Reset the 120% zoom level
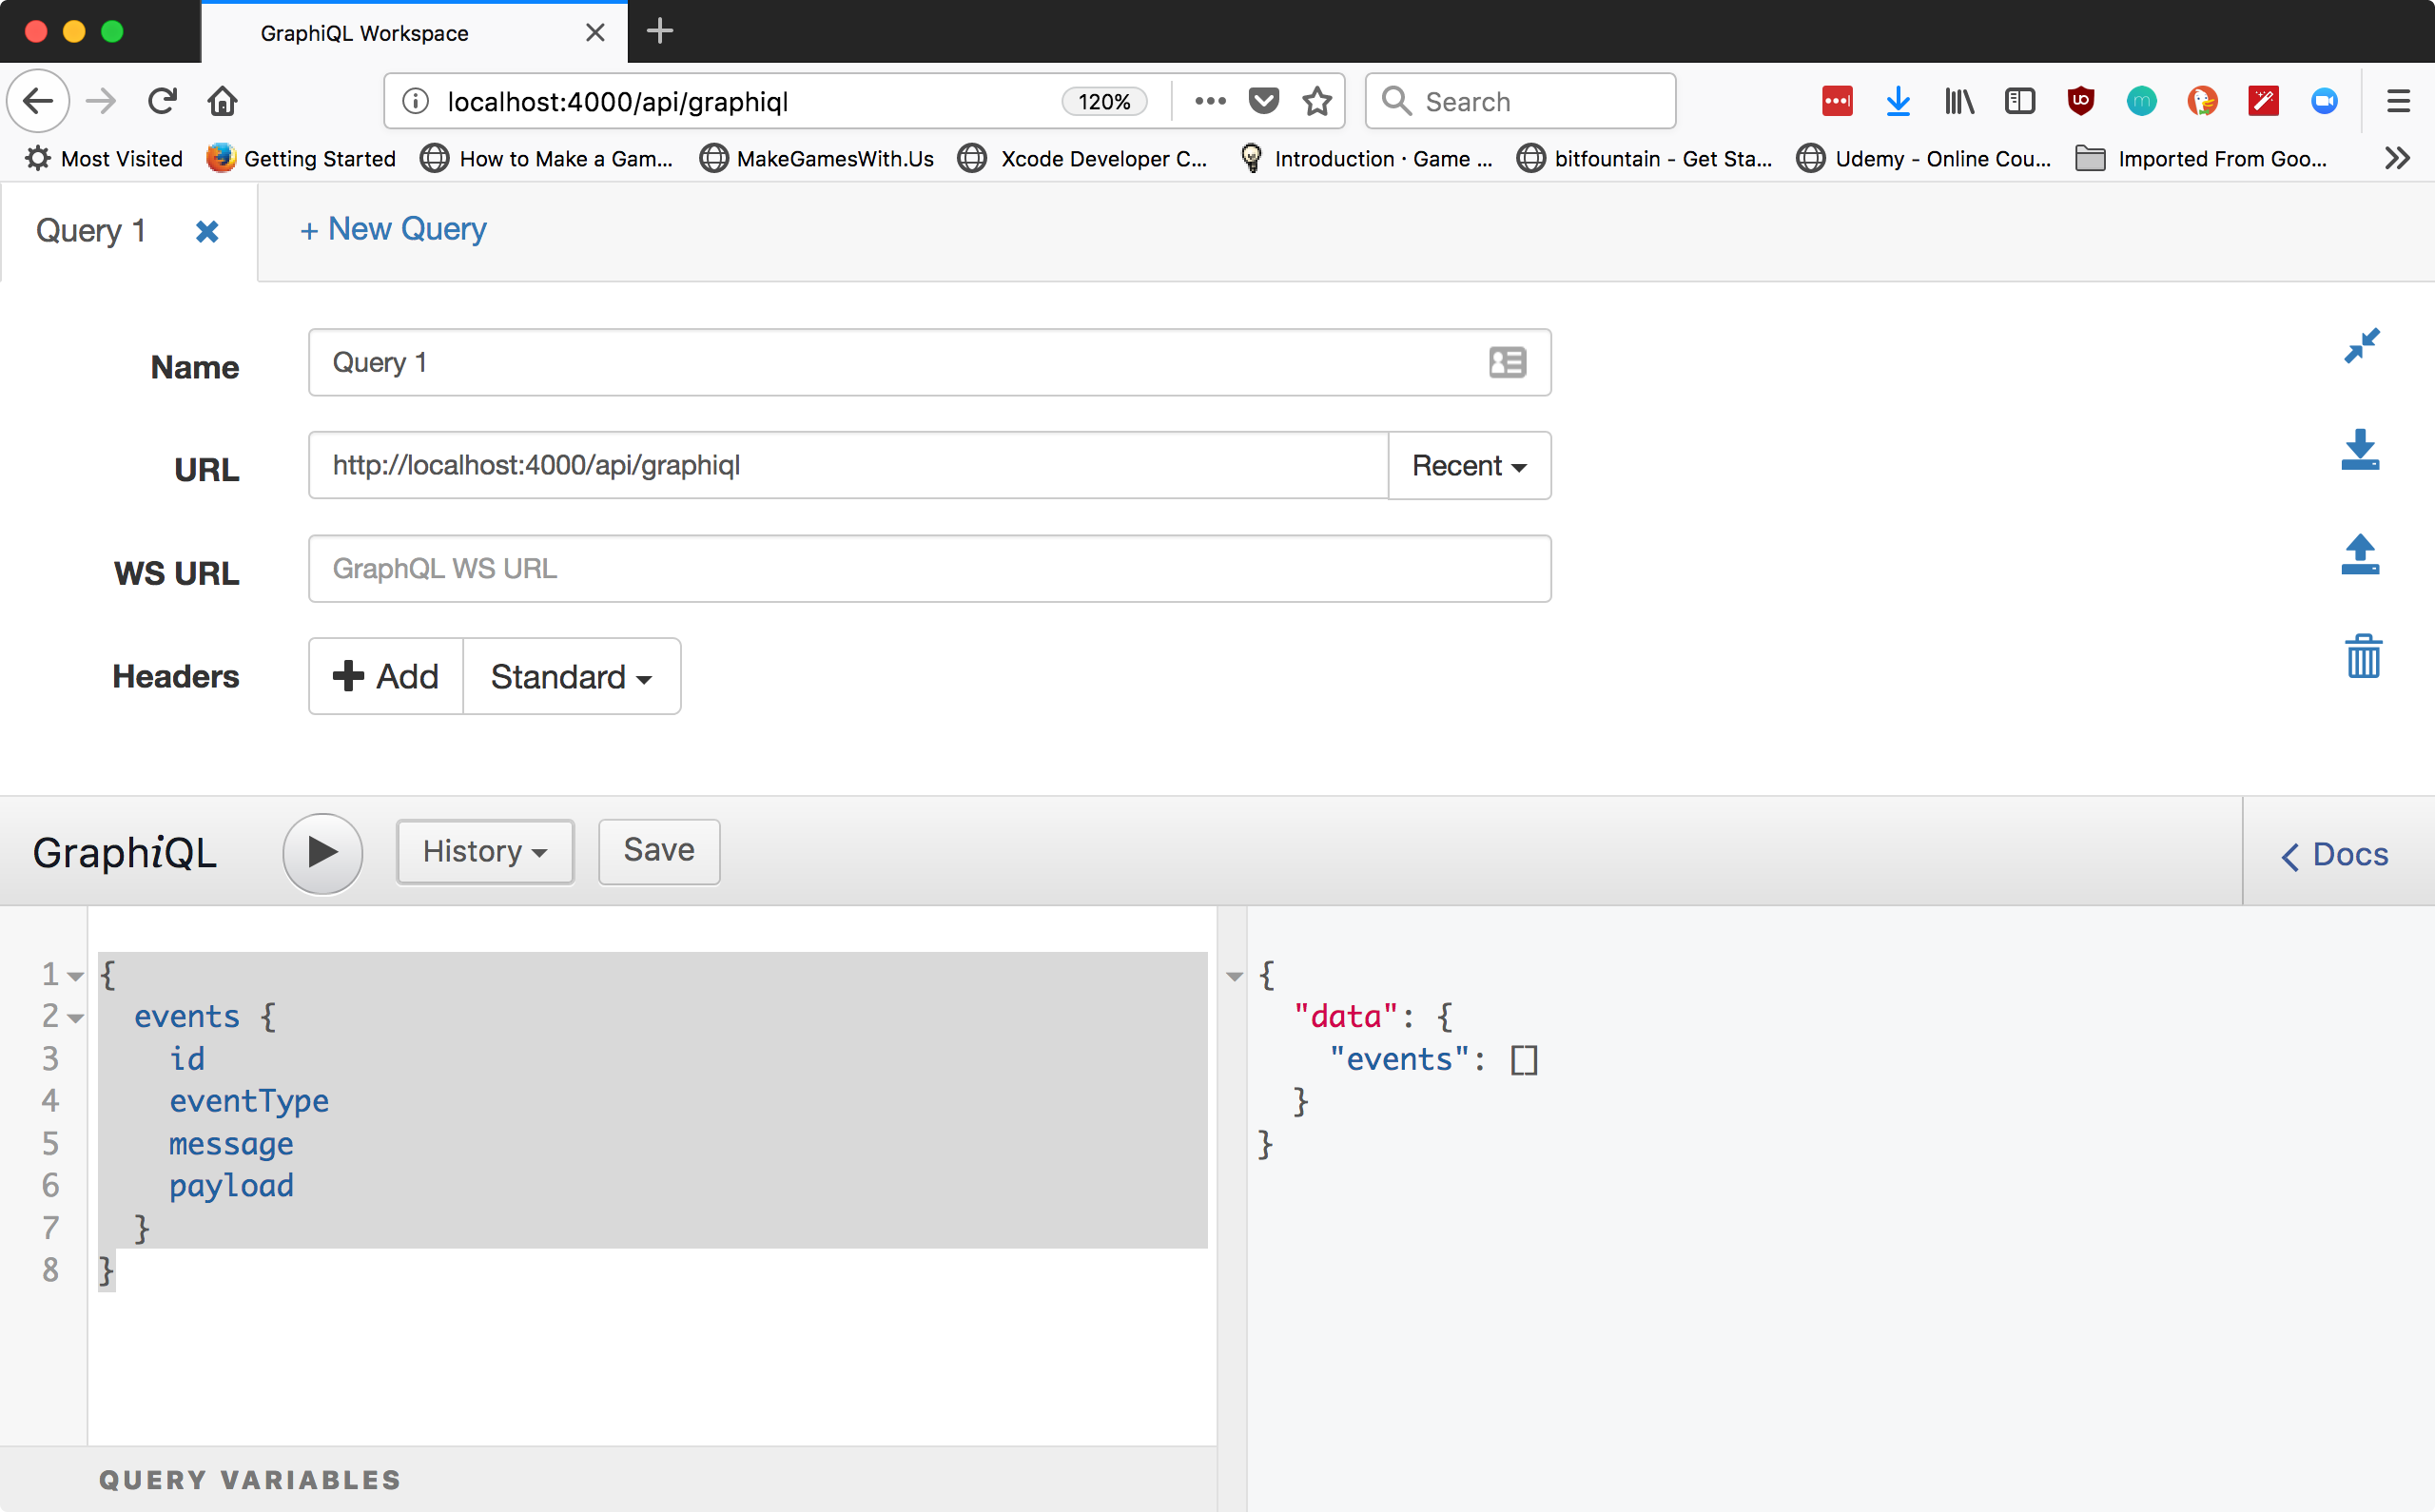This screenshot has width=2435, height=1512. pyautogui.click(x=1103, y=101)
